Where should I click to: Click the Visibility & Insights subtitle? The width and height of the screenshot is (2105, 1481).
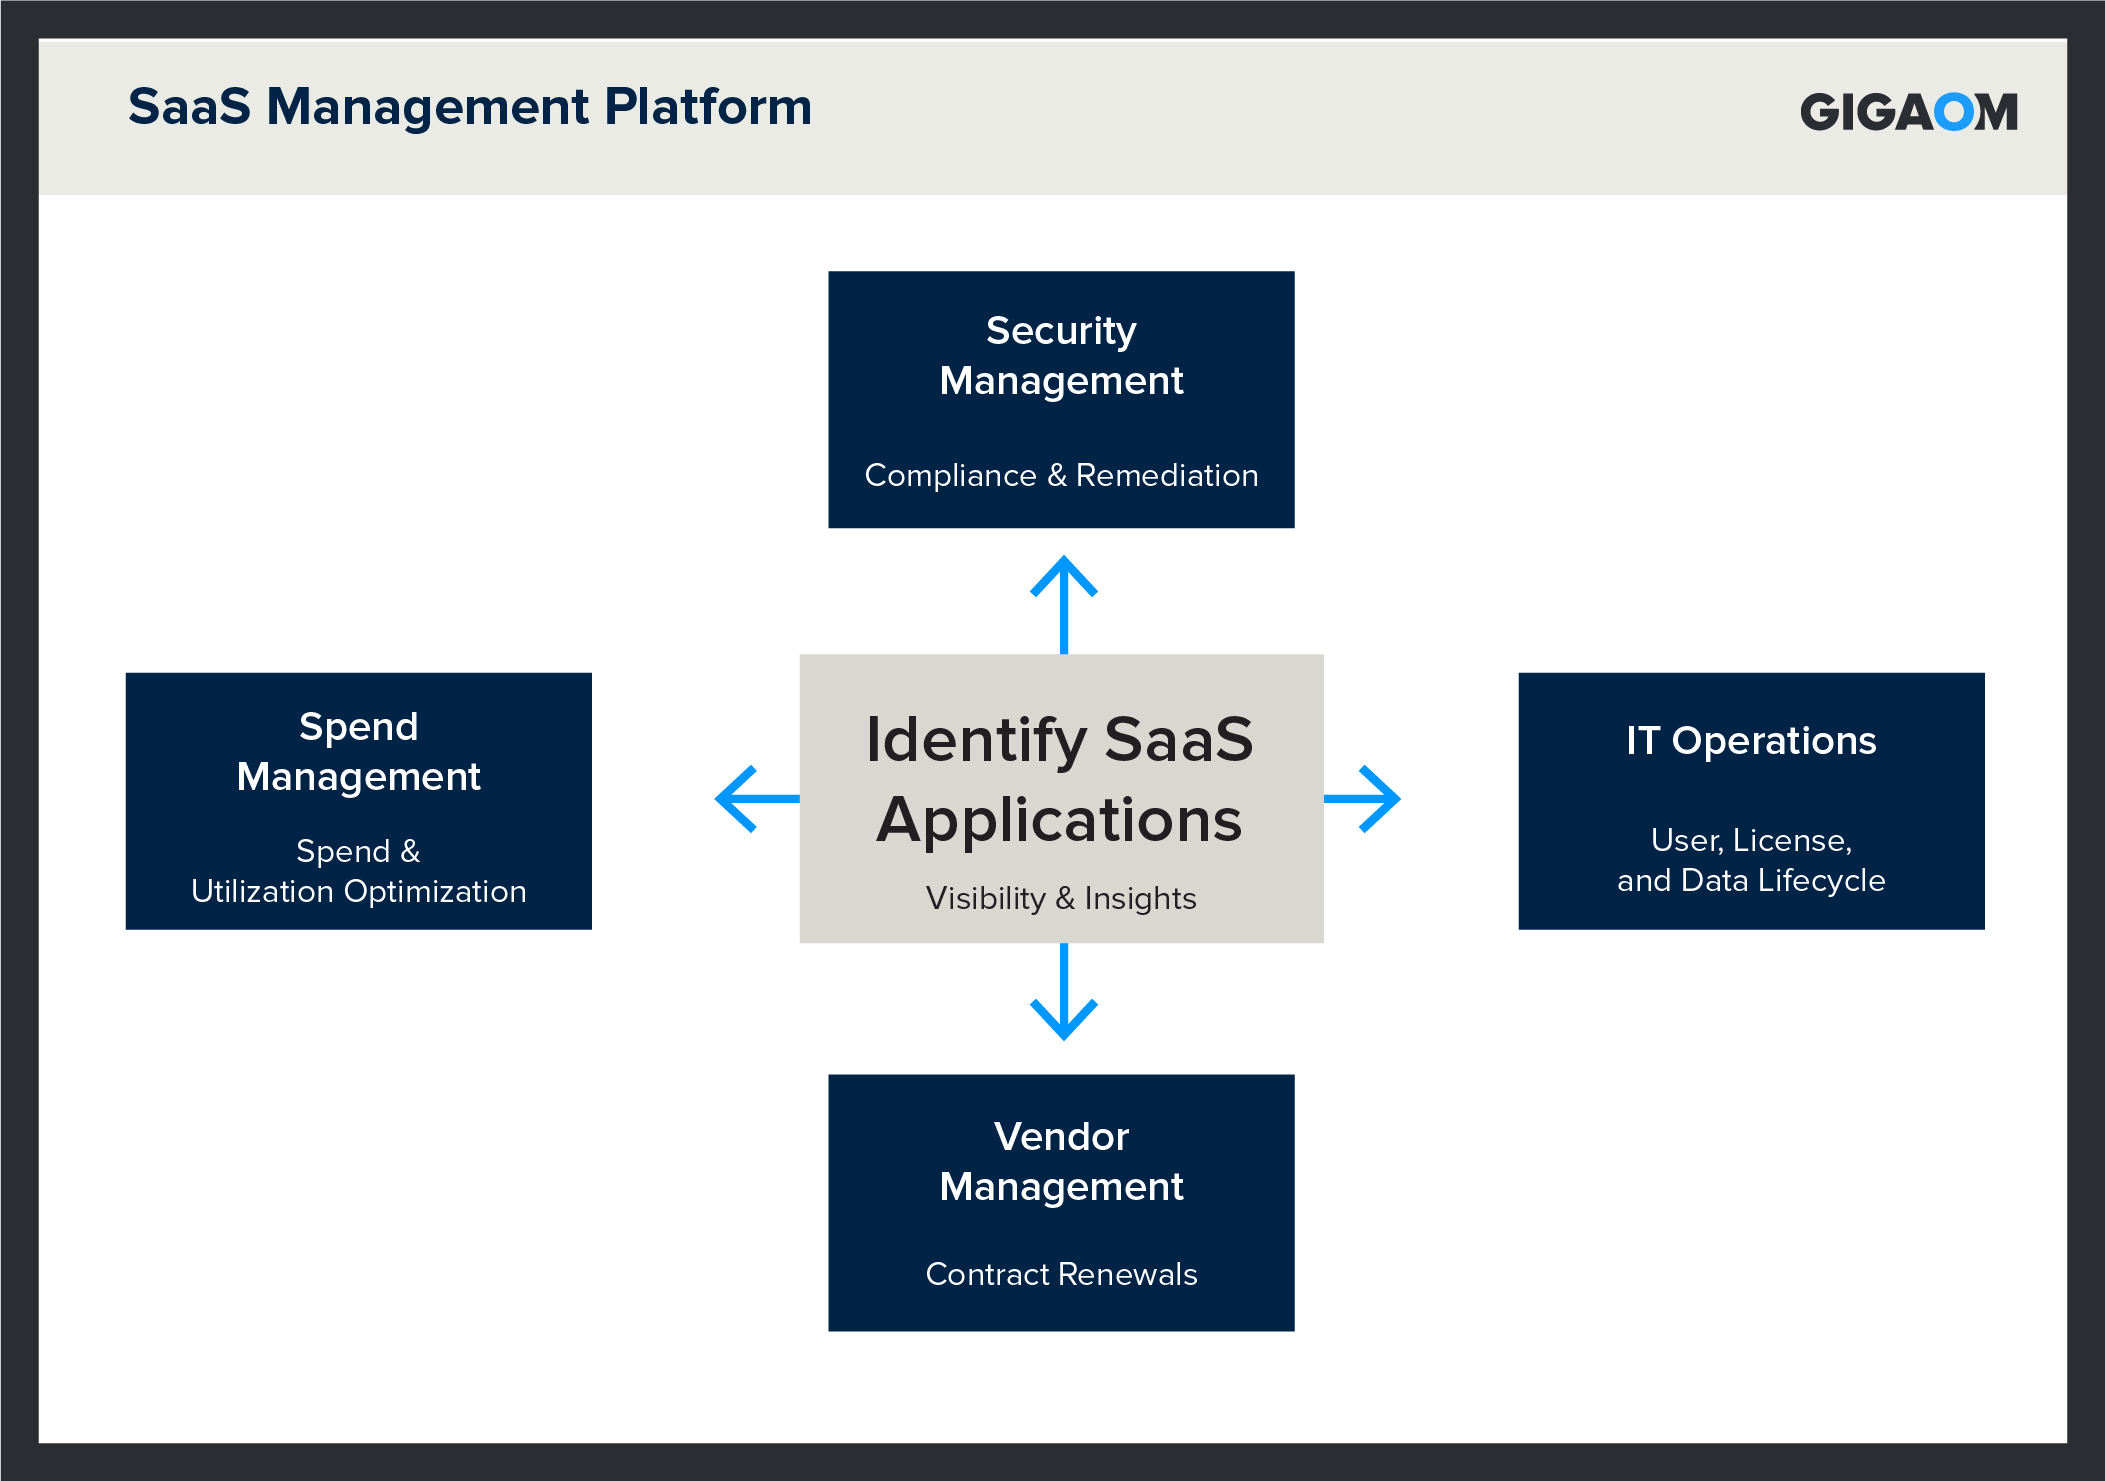point(1061,898)
